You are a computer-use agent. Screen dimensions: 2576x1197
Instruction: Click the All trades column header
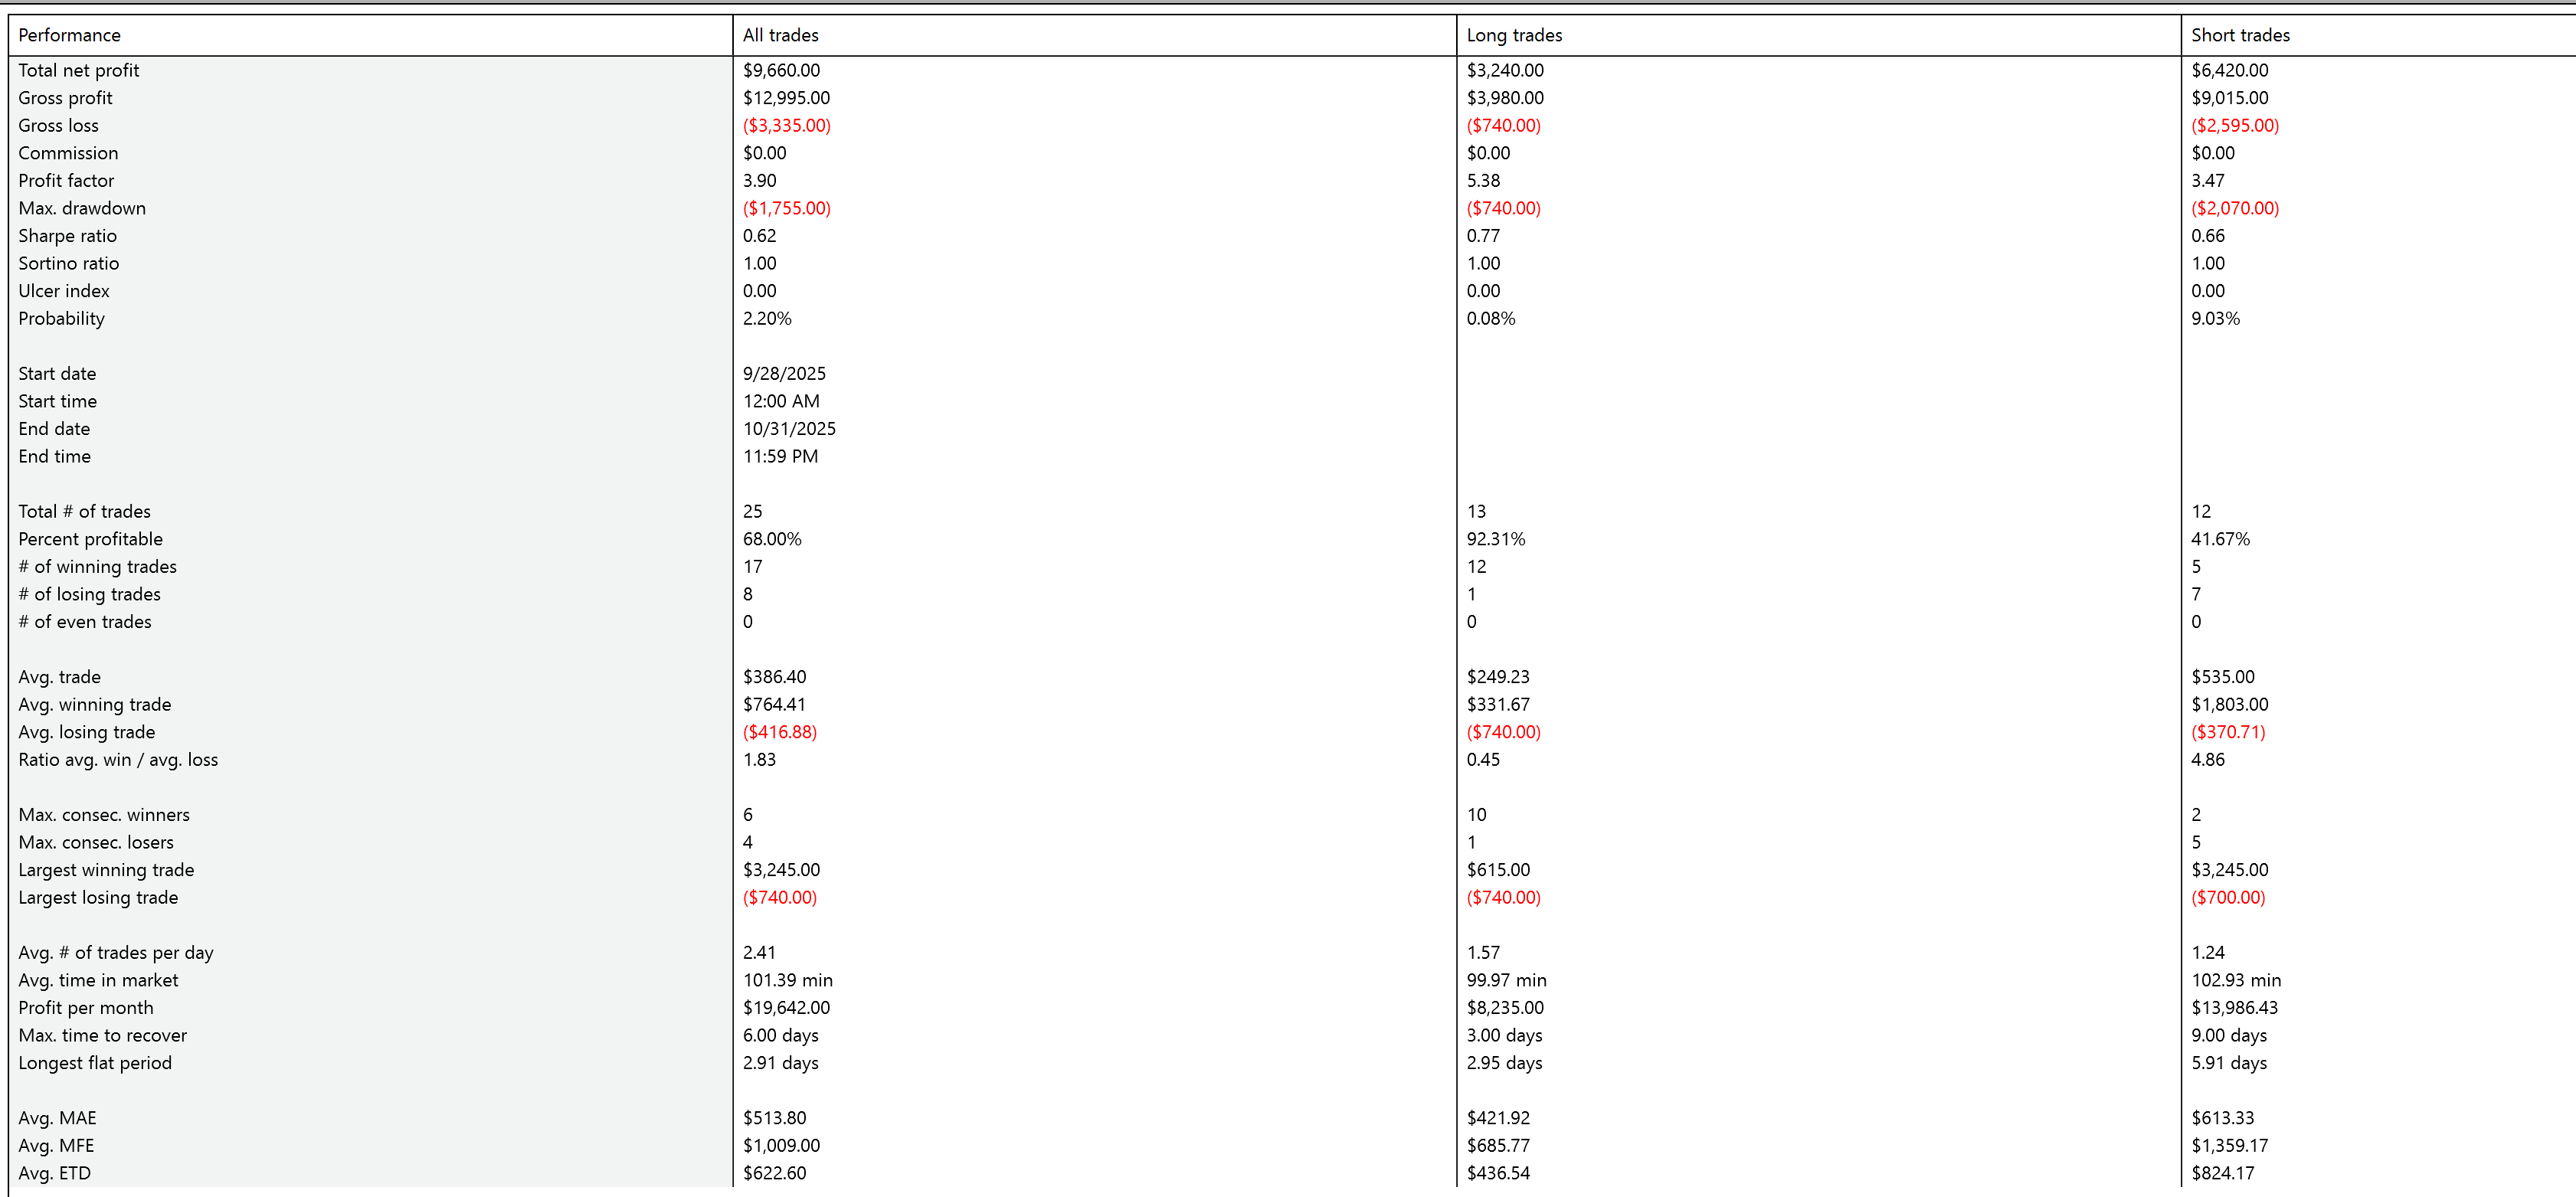coord(780,35)
